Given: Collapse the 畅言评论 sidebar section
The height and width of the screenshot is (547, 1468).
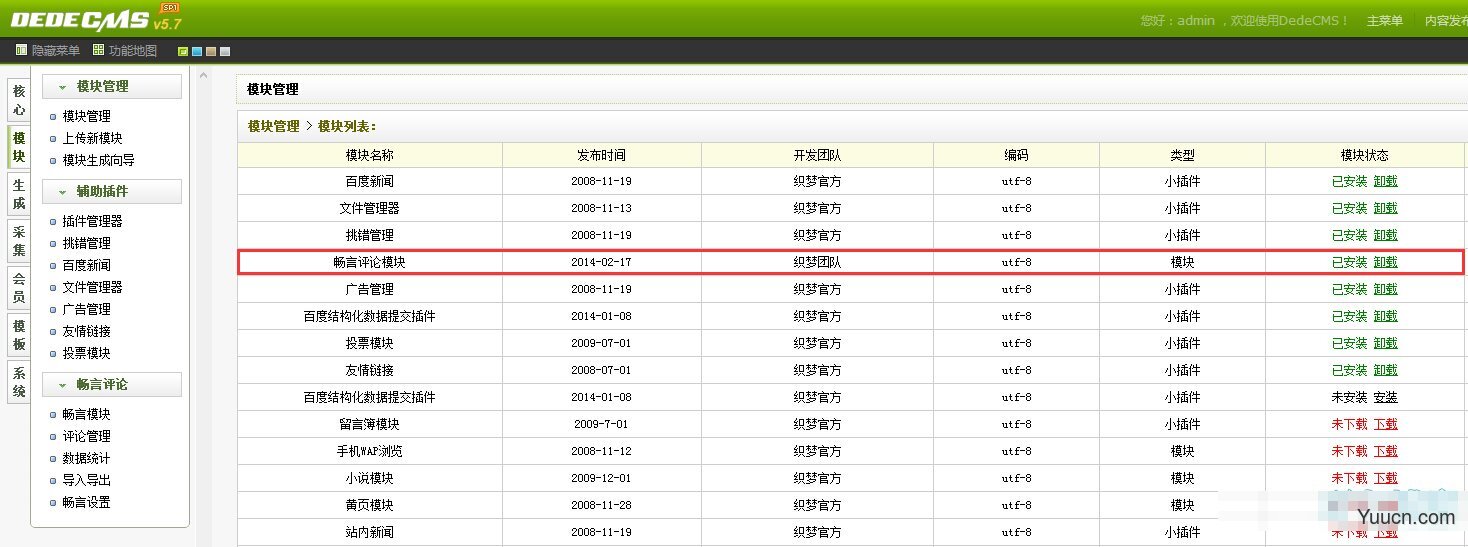Looking at the screenshot, I should pyautogui.click(x=62, y=385).
